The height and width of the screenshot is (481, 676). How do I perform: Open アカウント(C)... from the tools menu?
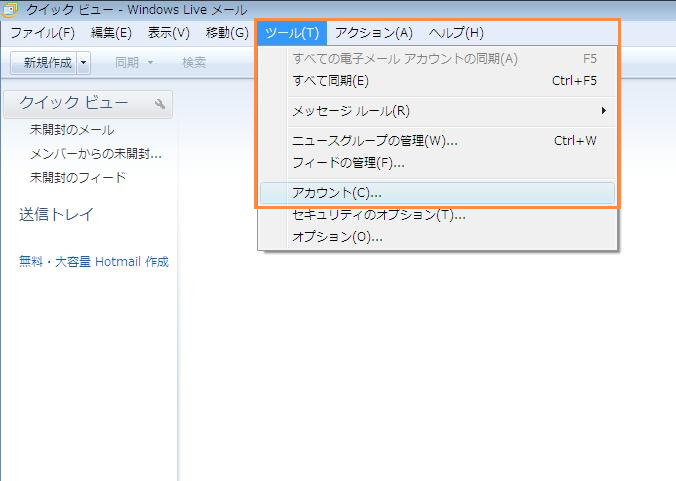336,192
